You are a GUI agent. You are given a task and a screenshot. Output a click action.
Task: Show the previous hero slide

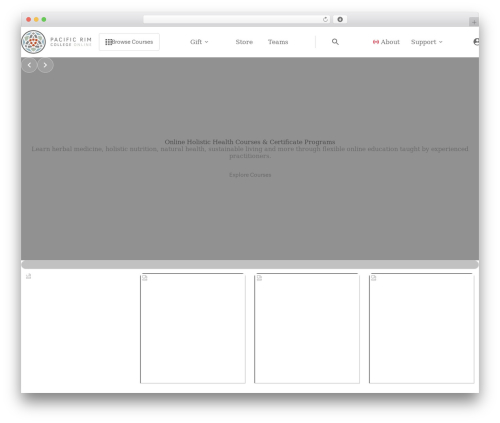click(x=29, y=65)
